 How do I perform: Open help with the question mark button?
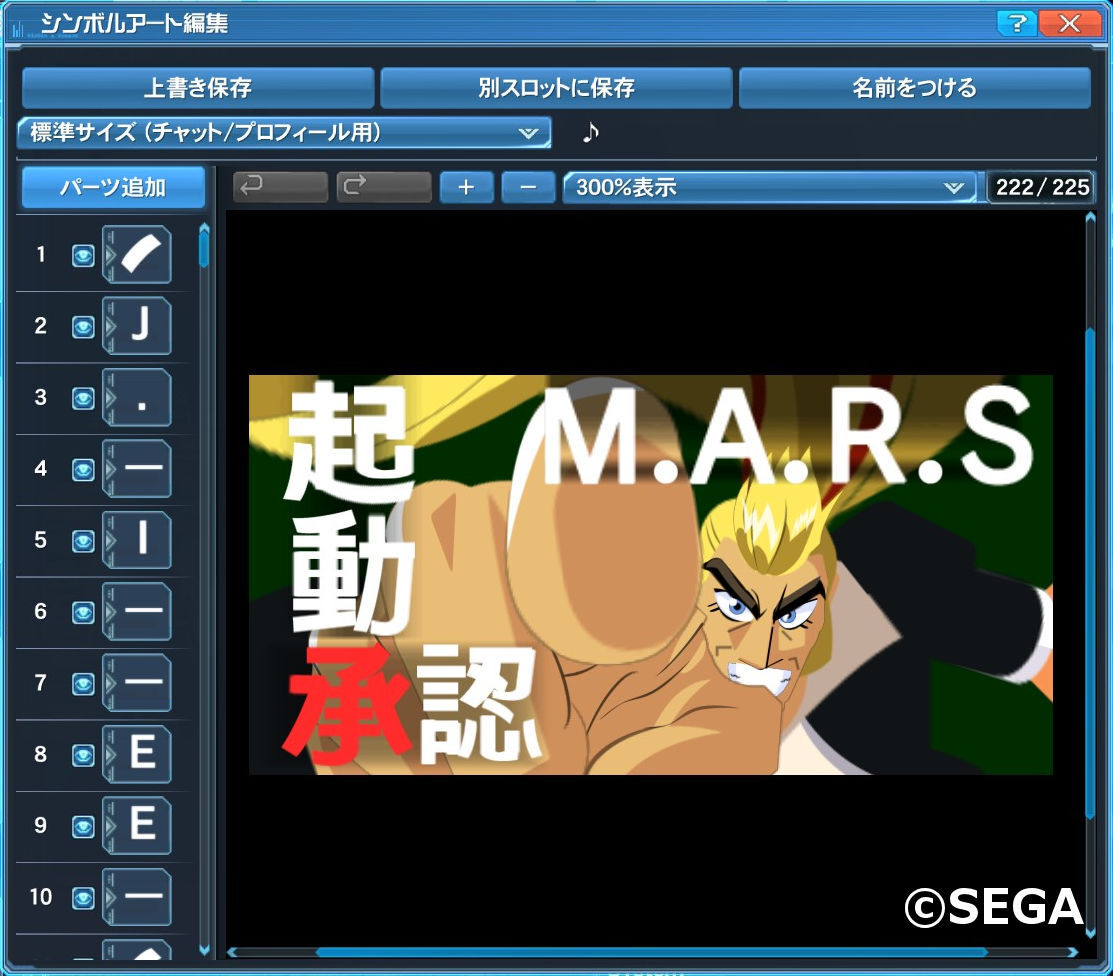tap(1016, 23)
